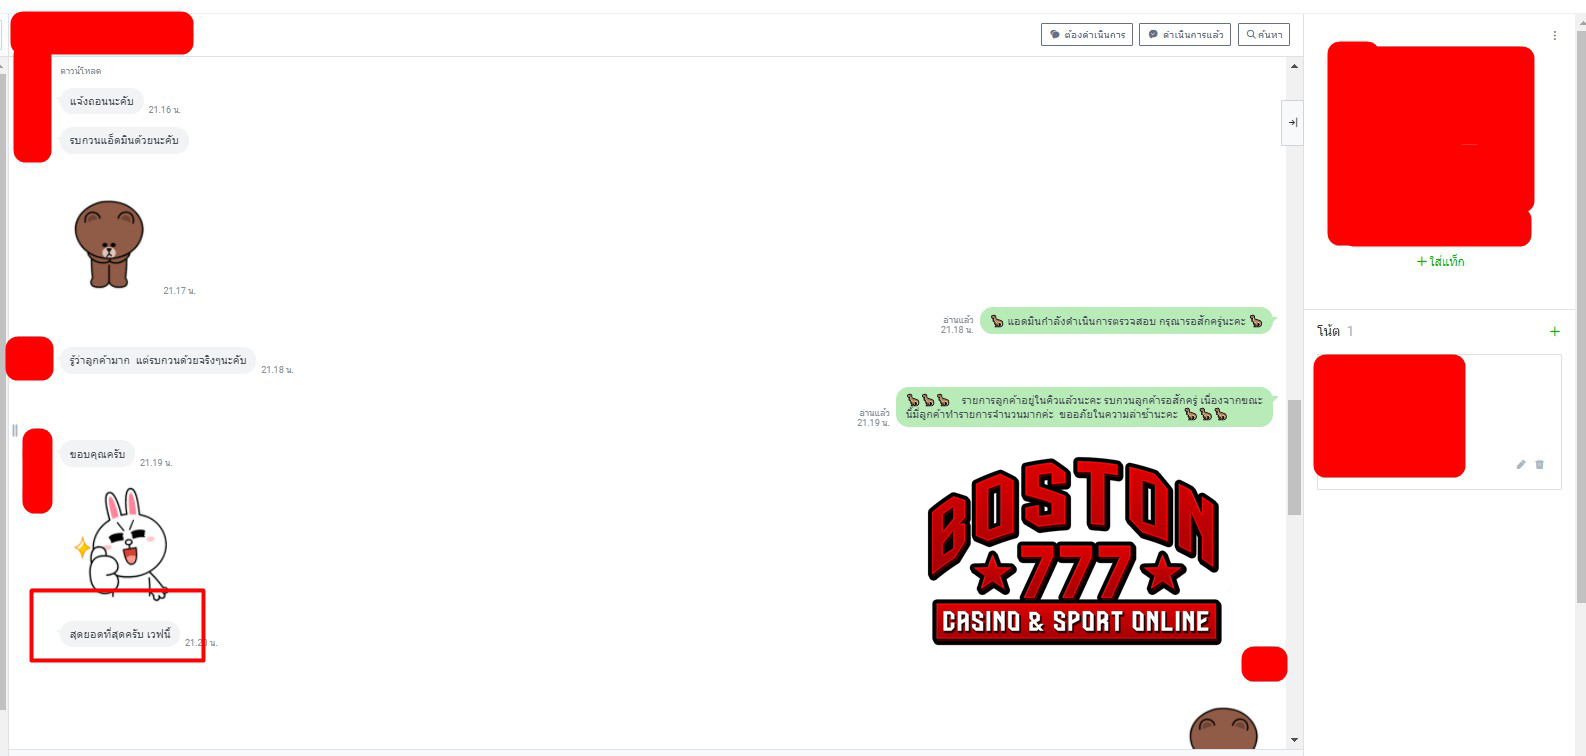This screenshot has width=1586, height=756.
Task: Click the Cony rabbit thumbs-up sticker
Action: pos(122,544)
